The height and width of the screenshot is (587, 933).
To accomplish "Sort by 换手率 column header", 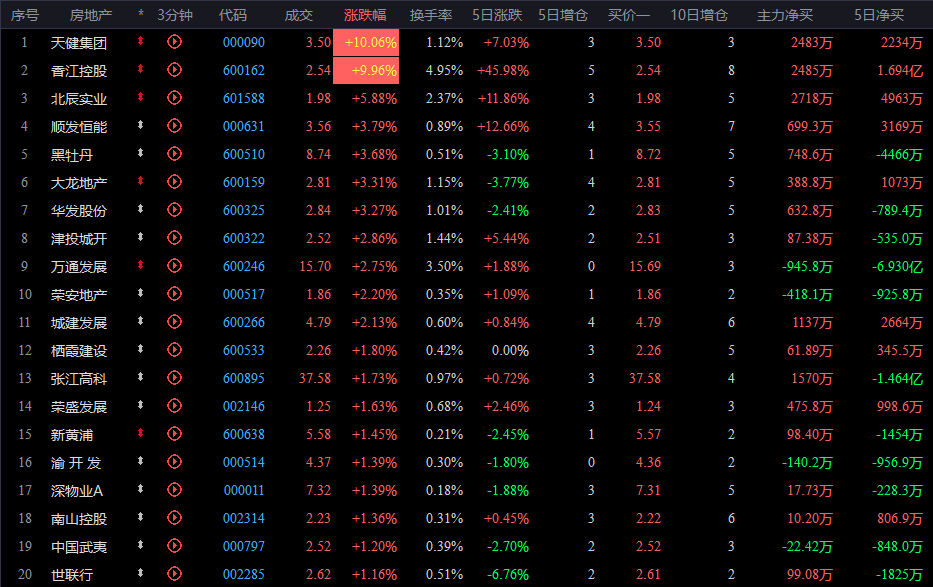I will (x=431, y=15).
